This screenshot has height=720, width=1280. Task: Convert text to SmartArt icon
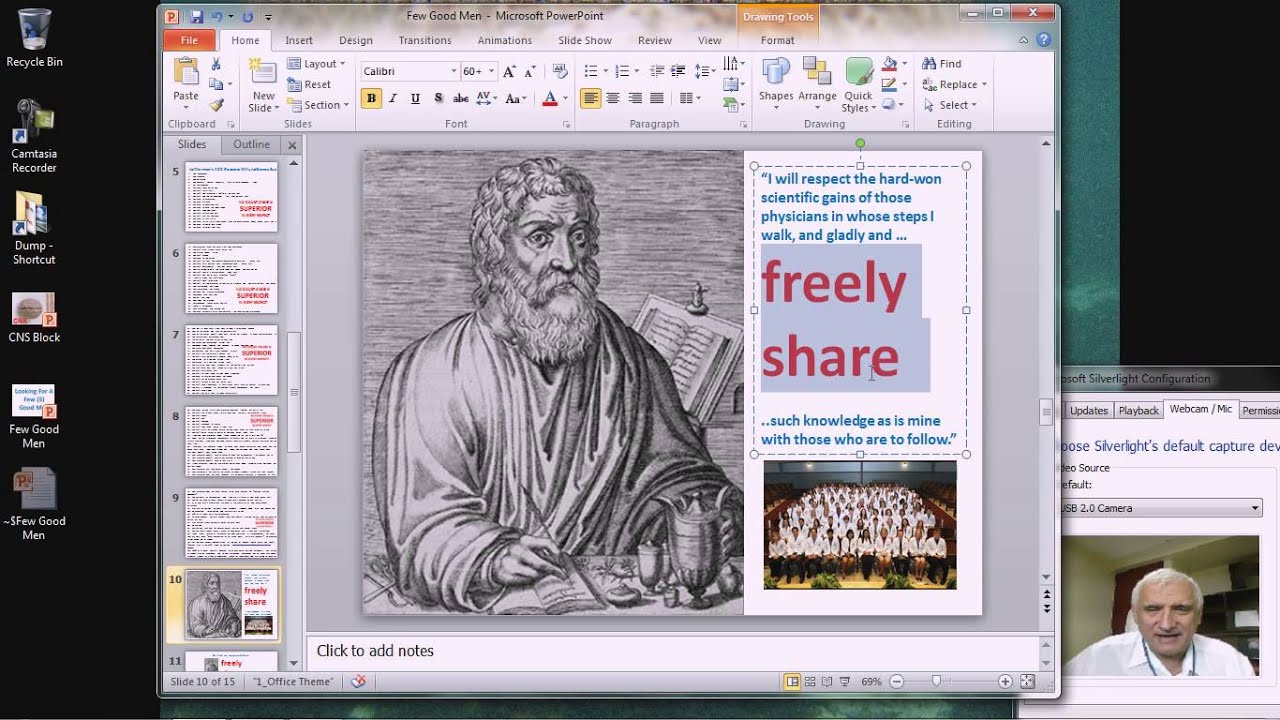pos(733,105)
